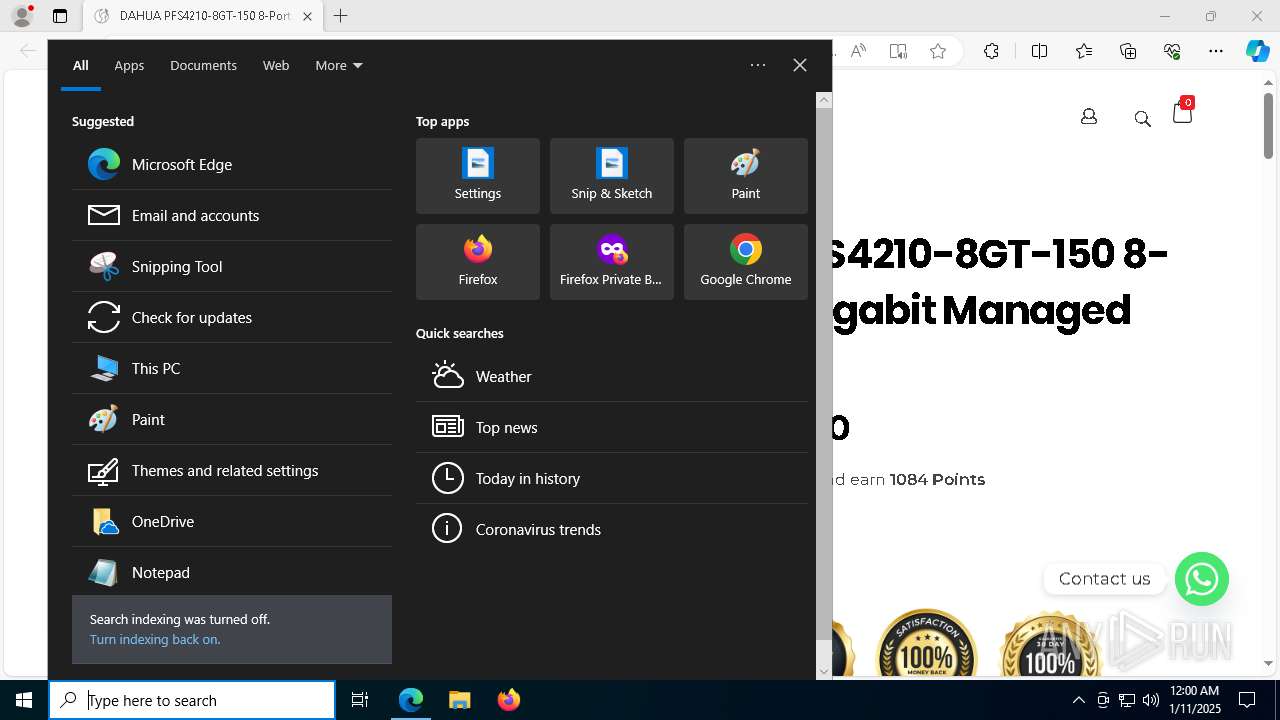The image size is (1280, 720).
Task: Add page to favorites star
Action: coord(938,51)
